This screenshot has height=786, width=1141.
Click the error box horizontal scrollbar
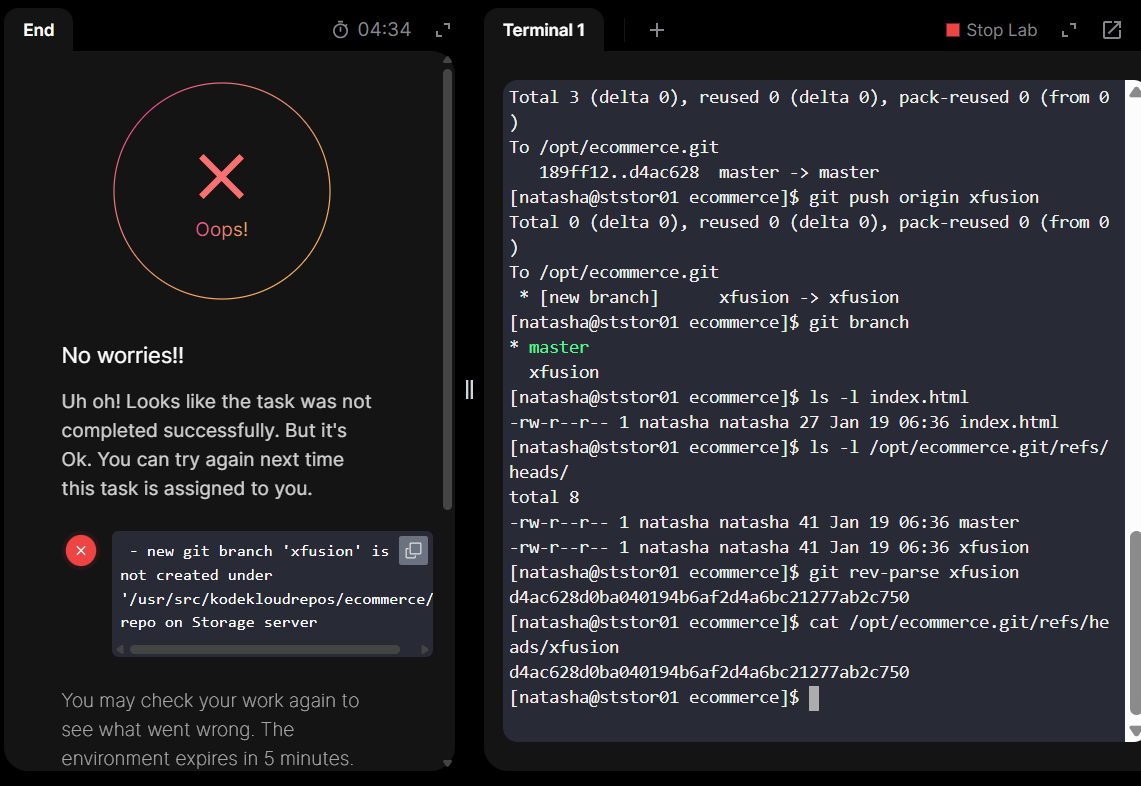point(265,649)
